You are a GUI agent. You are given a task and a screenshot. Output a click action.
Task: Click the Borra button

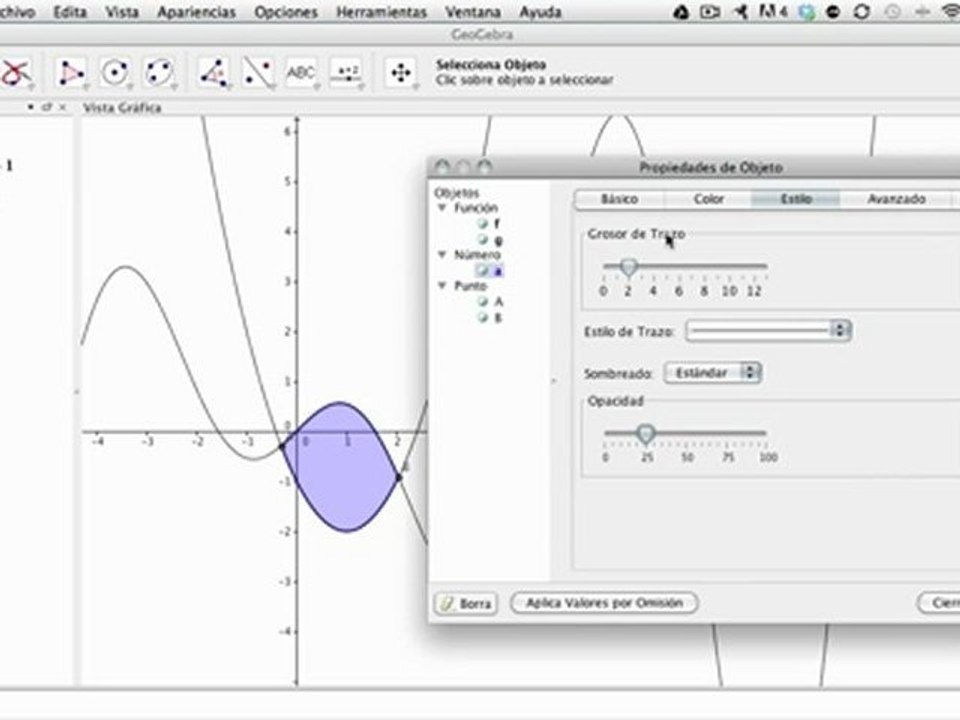[466, 604]
